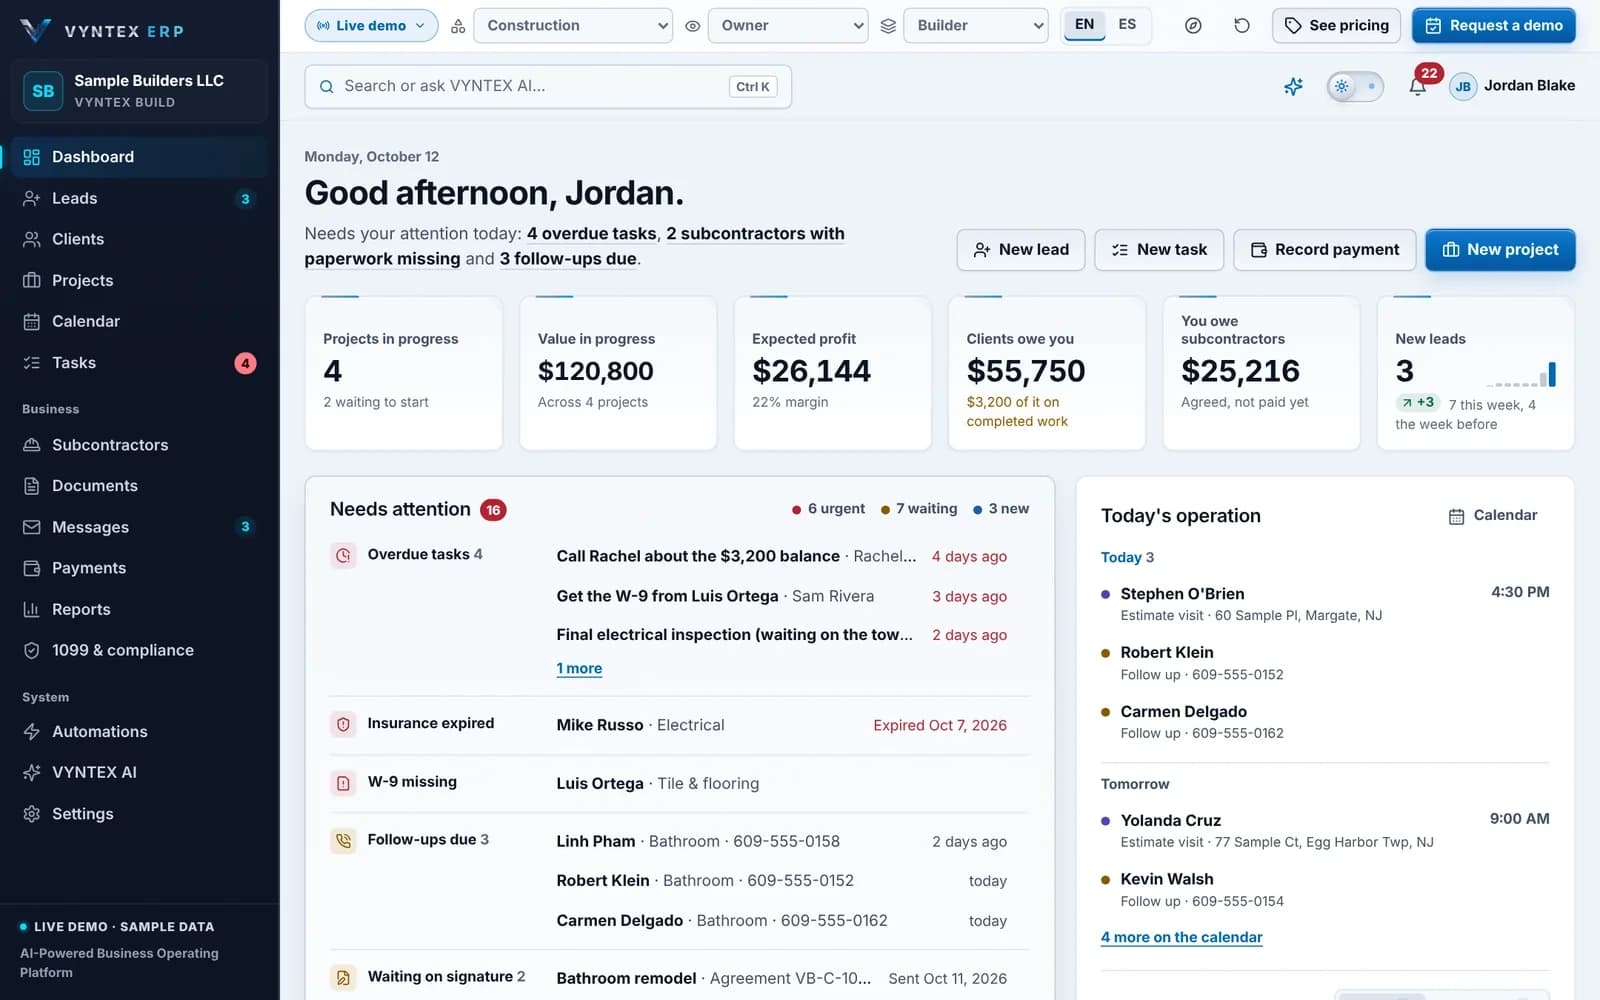1600x1000 pixels.
Task: Open Leads in the sidebar
Action: (x=139, y=198)
